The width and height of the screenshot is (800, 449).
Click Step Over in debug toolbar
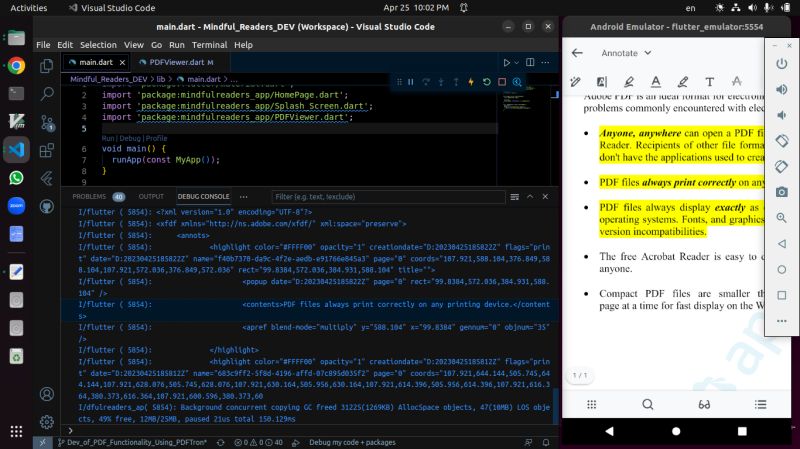pyautogui.click(x=426, y=82)
